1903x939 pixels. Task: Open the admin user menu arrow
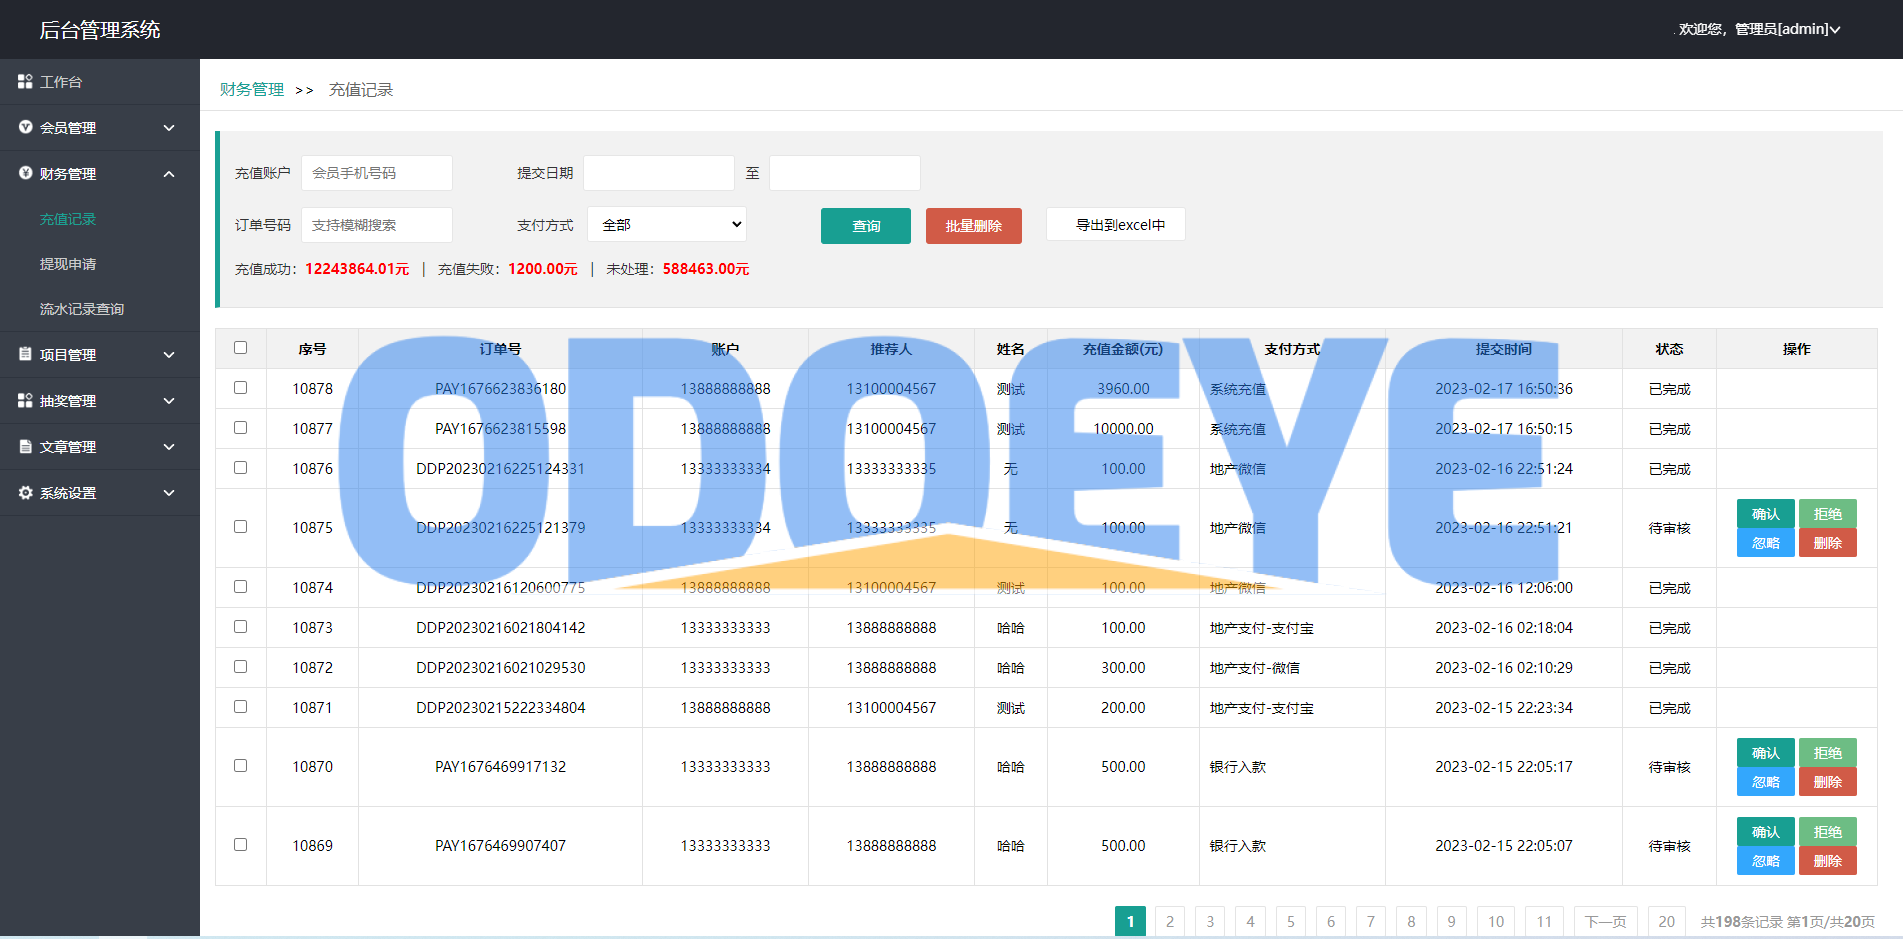coord(1835,30)
